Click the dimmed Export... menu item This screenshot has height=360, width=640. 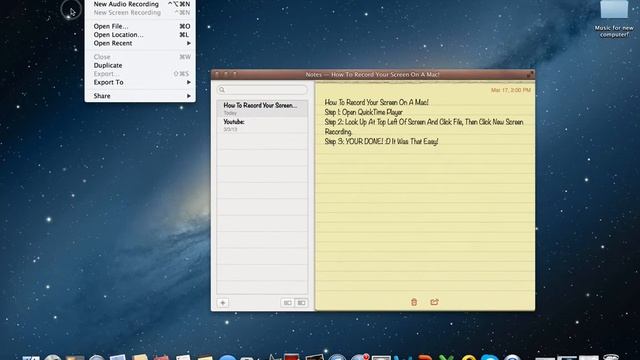click(x=140, y=74)
